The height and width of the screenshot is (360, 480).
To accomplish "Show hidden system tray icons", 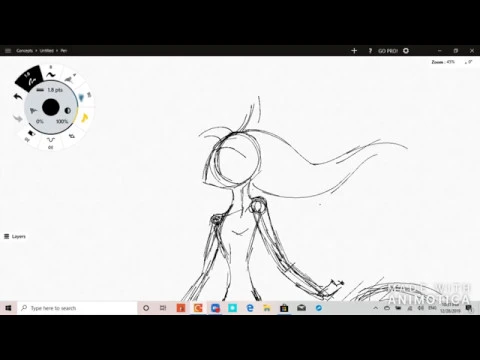I will [375, 308].
